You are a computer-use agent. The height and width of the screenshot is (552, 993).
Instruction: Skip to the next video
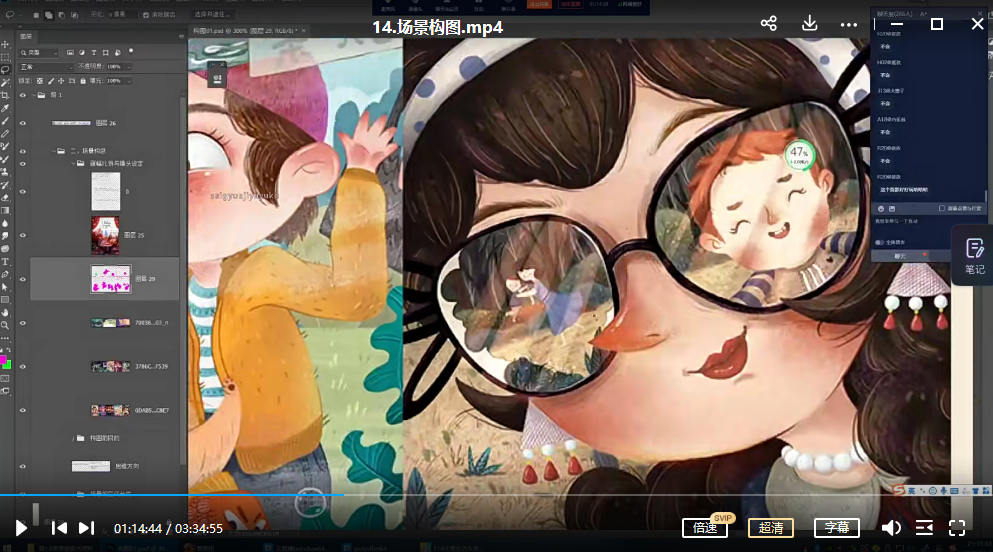click(87, 528)
